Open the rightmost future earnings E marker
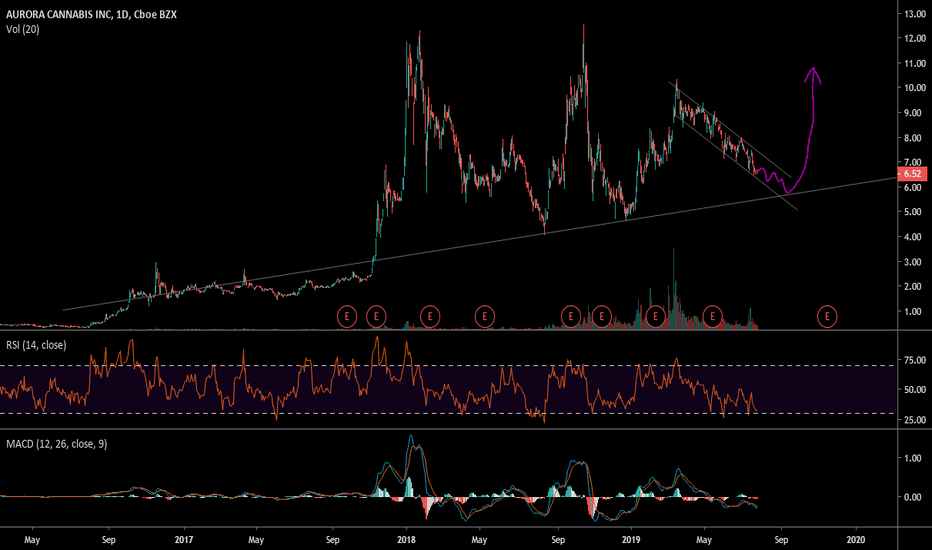 pos(827,316)
